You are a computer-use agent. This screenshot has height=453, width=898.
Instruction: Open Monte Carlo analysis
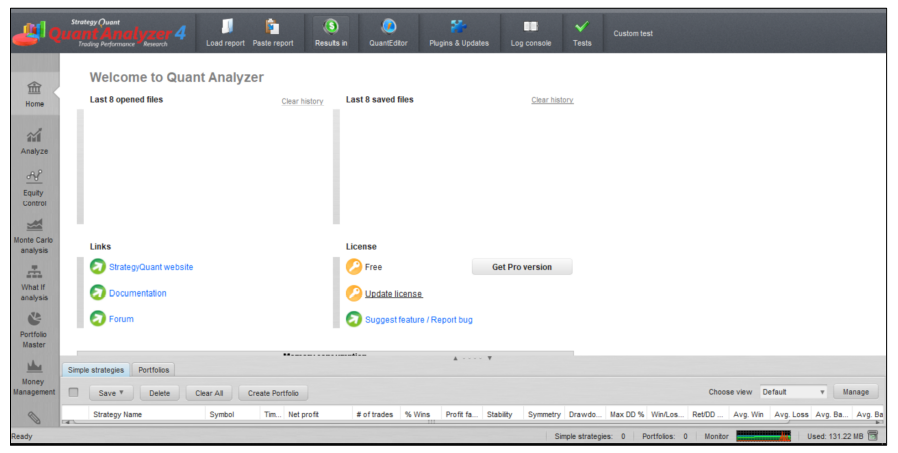(34, 236)
